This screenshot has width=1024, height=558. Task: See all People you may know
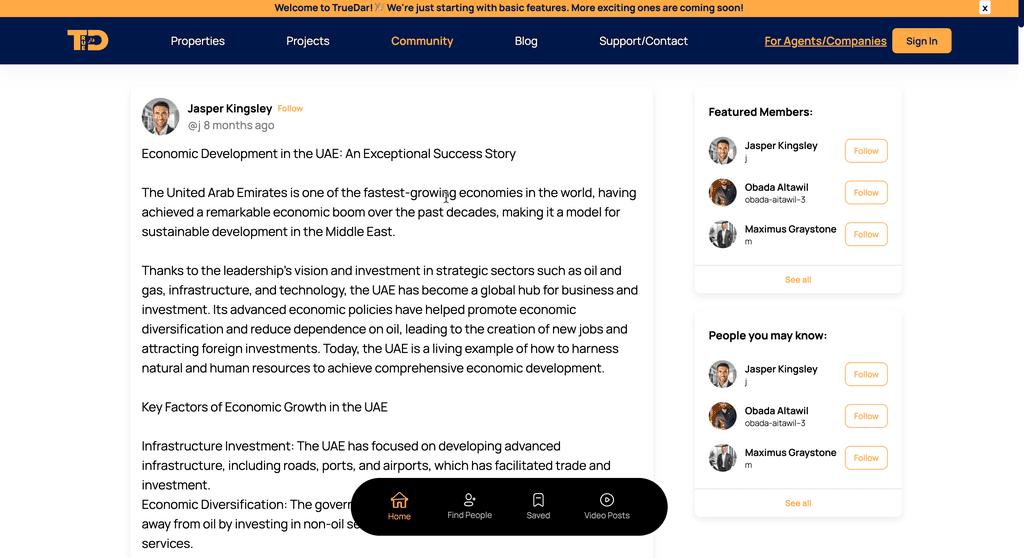798,503
